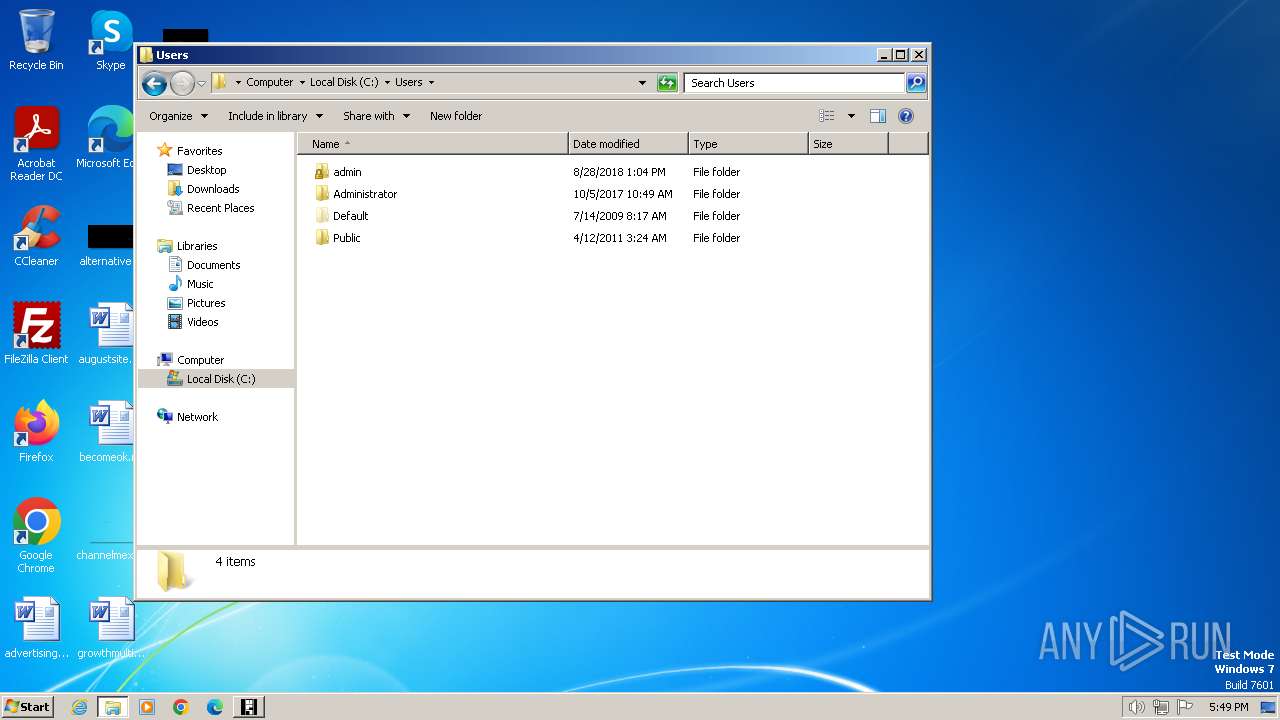Click the search magnifier icon
Screen dimensions: 1280x720
tap(916, 83)
